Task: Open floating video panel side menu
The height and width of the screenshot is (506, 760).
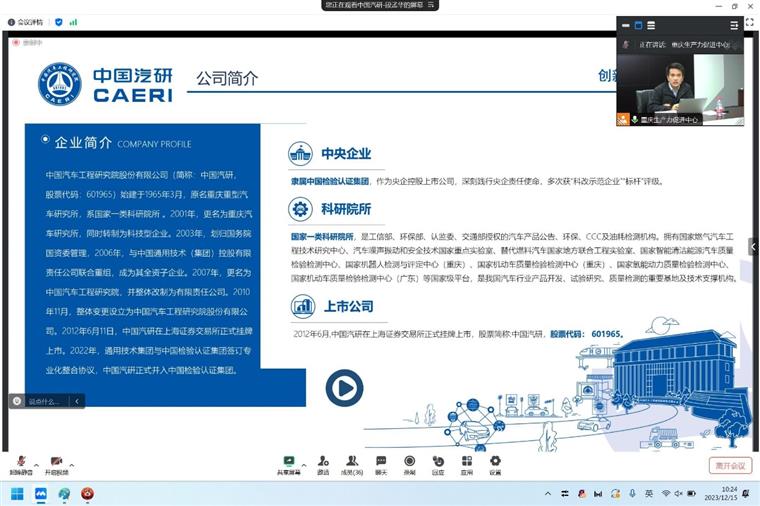Action: click(x=734, y=25)
